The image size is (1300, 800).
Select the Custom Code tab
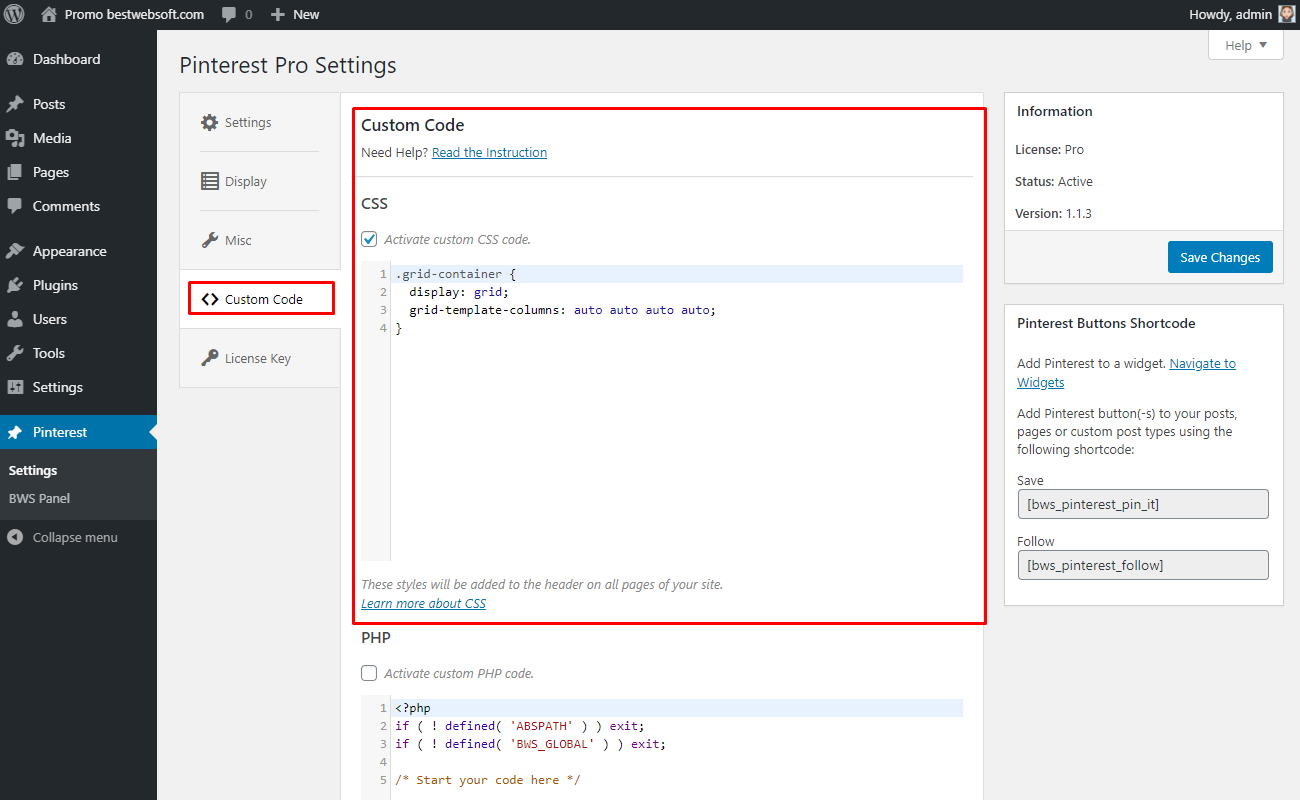[261, 299]
